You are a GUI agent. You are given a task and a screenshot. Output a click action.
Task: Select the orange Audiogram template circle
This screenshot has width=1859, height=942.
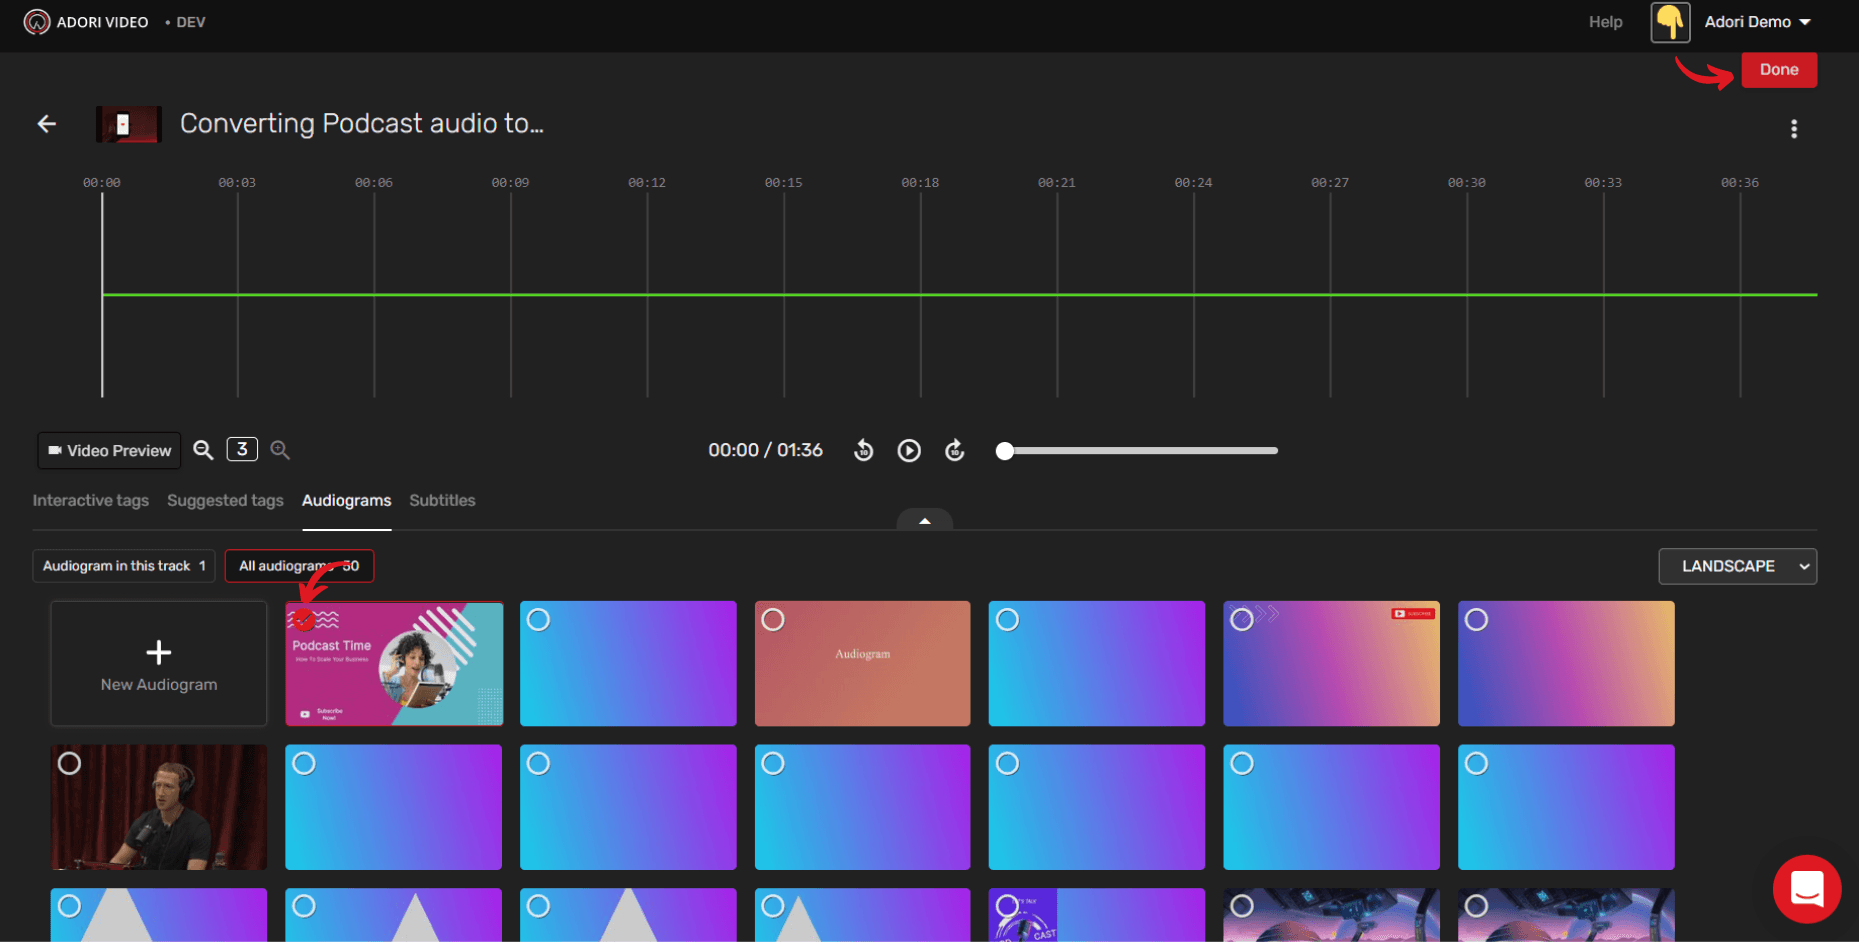click(x=773, y=619)
